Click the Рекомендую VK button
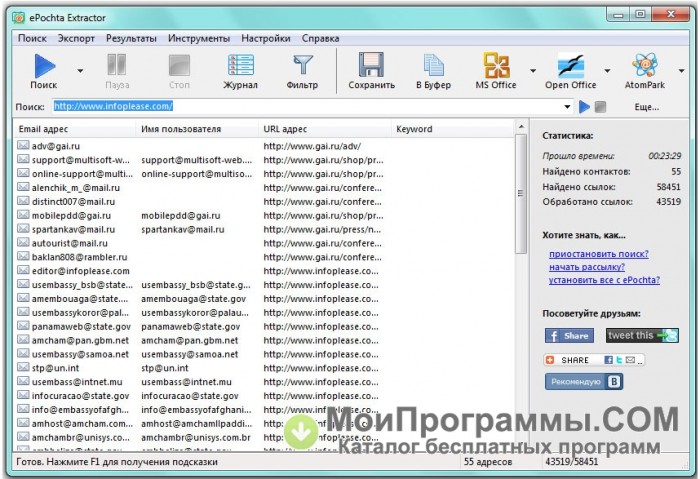700x479 pixels. click(x=584, y=382)
